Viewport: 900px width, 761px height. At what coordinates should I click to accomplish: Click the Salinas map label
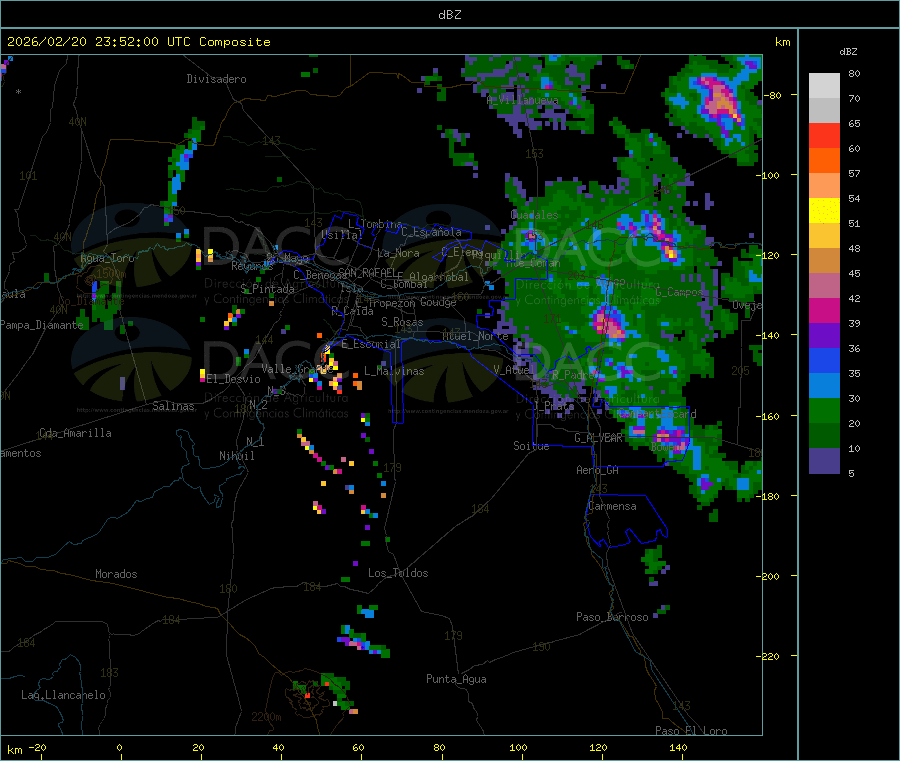point(173,406)
